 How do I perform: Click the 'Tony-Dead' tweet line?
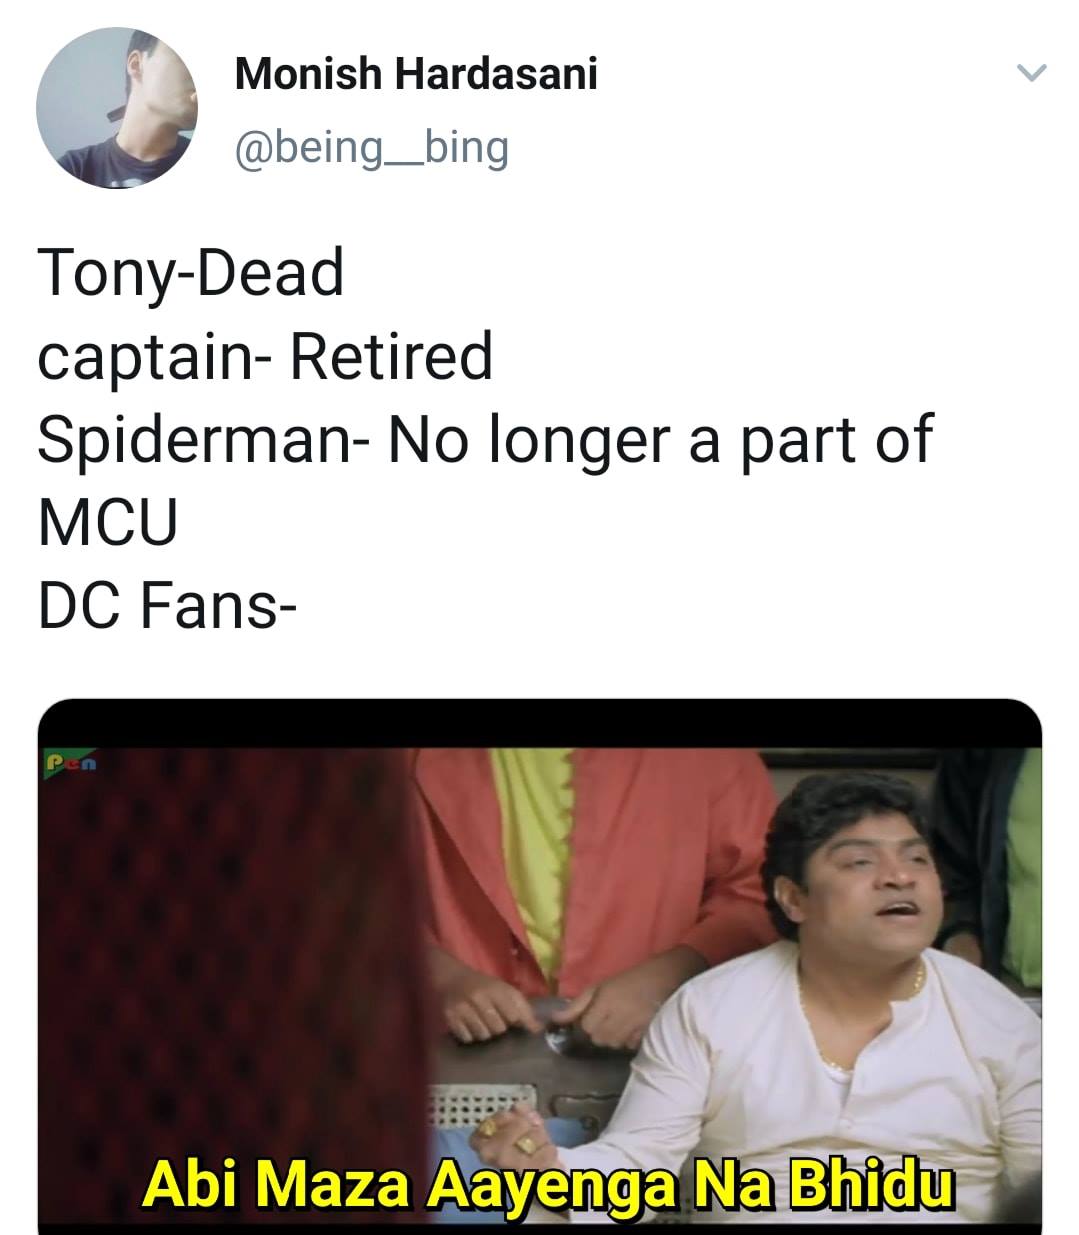pyautogui.click(x=191, y=272)
